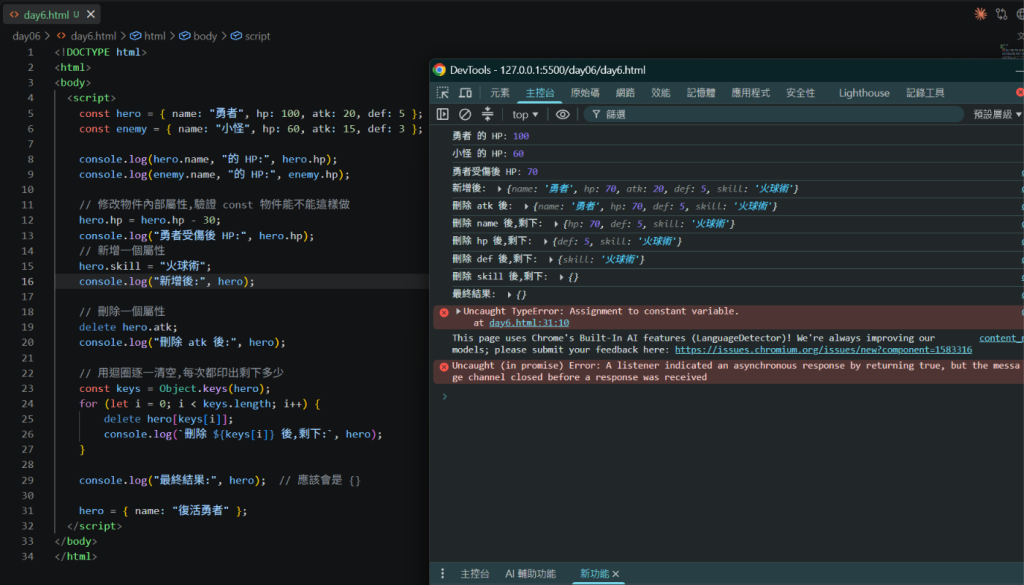Screen dimensions: 1024x585
Task: Select the DevTools inspect element icon
Action: pos(443,93)
